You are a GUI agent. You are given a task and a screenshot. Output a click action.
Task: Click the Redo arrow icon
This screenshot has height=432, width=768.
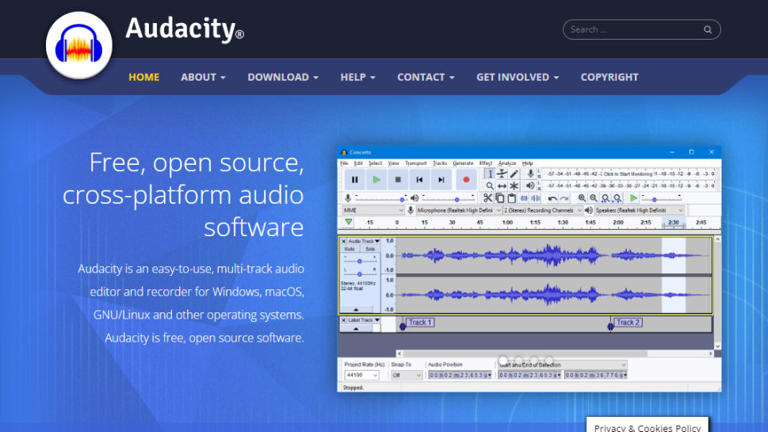coord(564,198)
